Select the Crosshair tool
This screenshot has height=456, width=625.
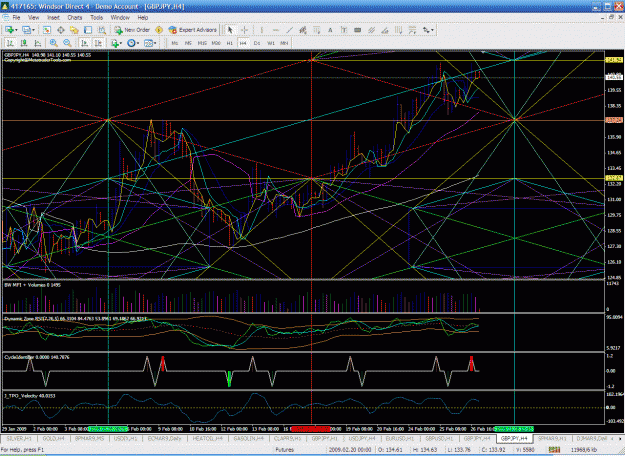244,30
